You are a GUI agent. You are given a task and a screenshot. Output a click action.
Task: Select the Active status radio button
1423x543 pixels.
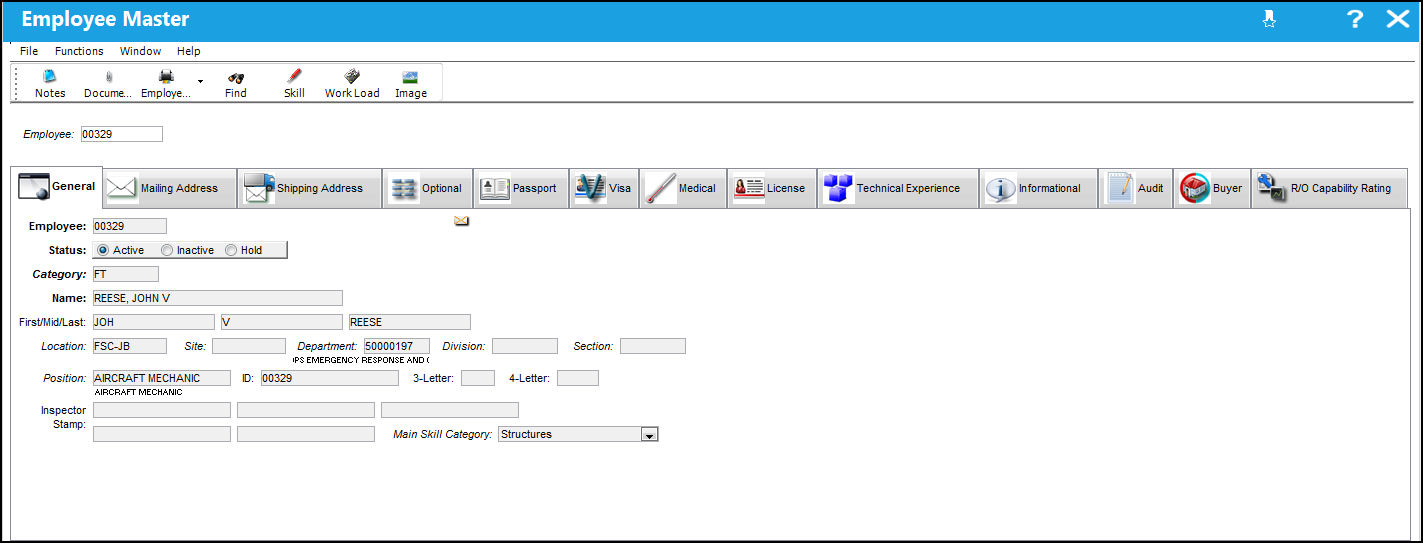coord(103,250)
